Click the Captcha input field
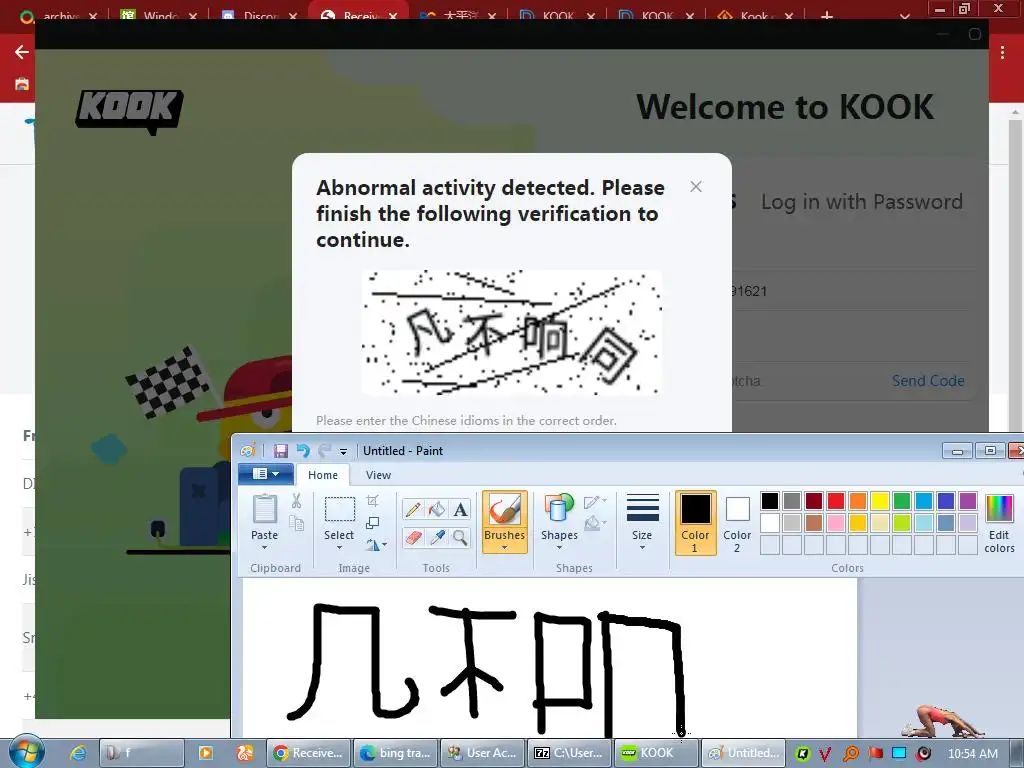 [x=805, y=381]
